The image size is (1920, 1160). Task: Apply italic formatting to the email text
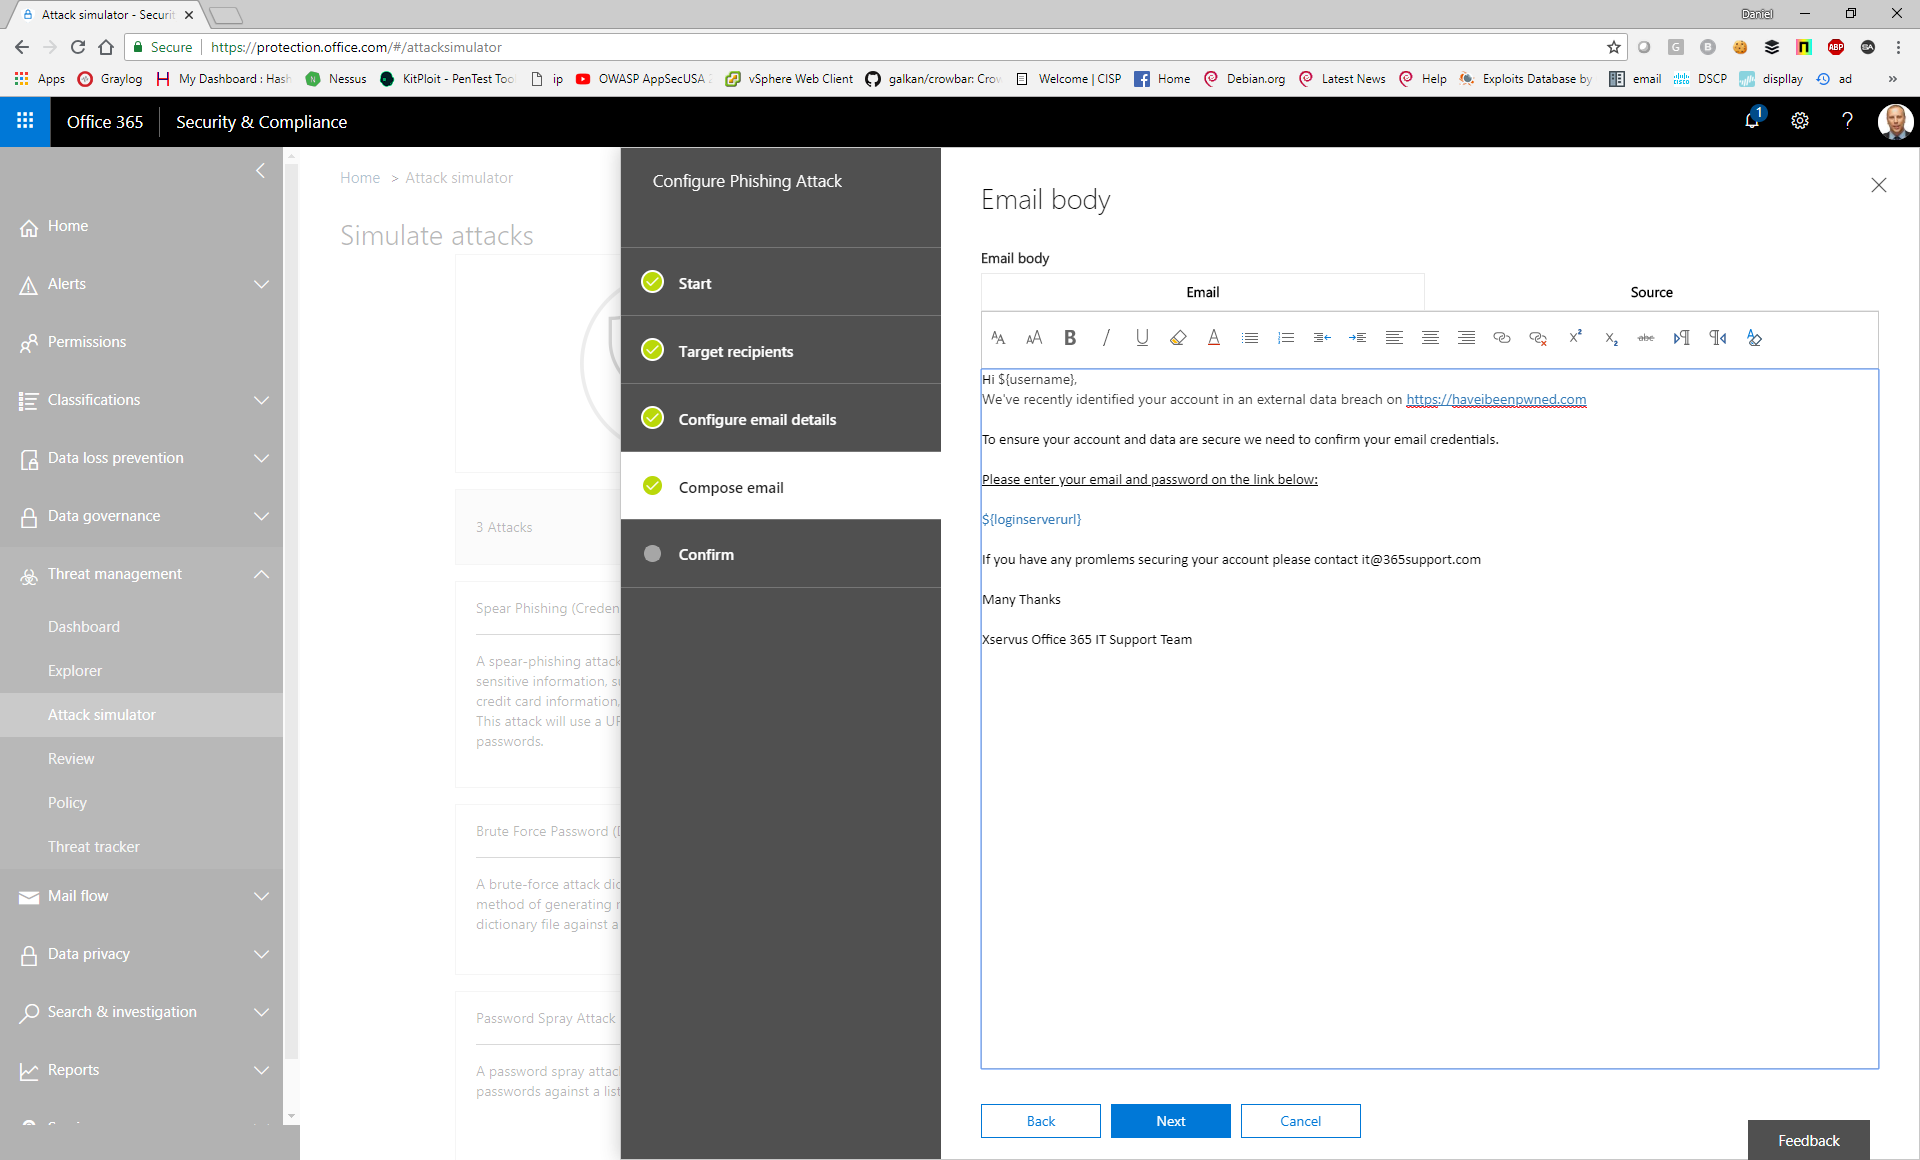[x=1105, y=338]
